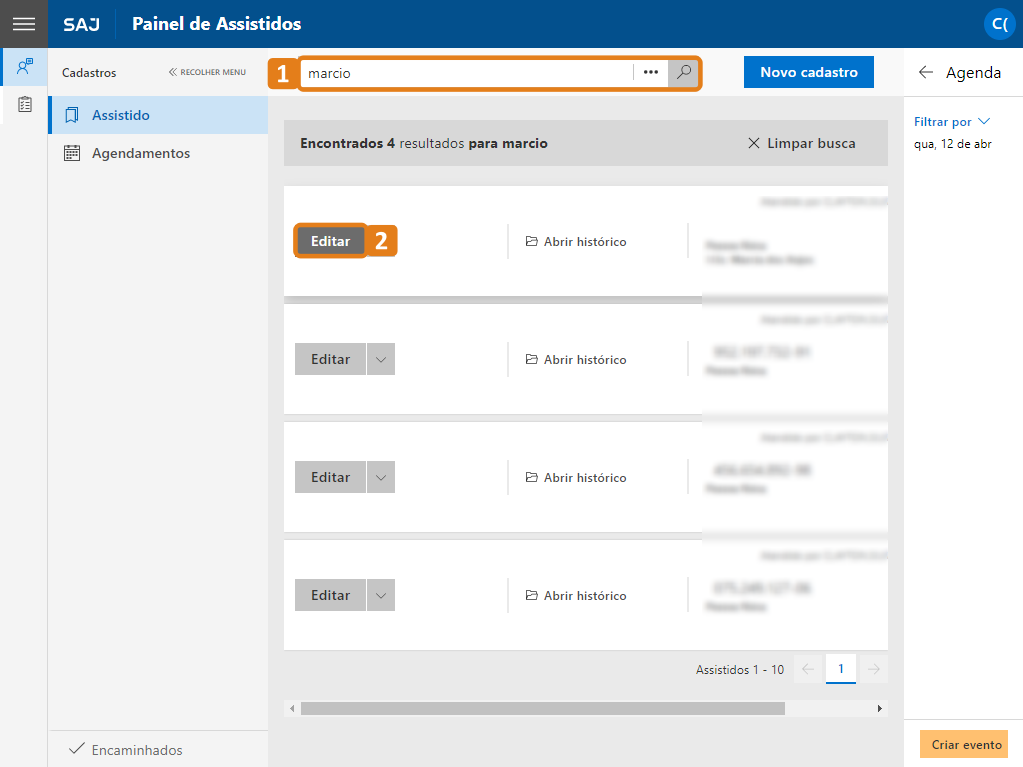Open the clipboard list icon in sidebar
The width and height of the screenshot is (1023, 767).
pos(24,104)
